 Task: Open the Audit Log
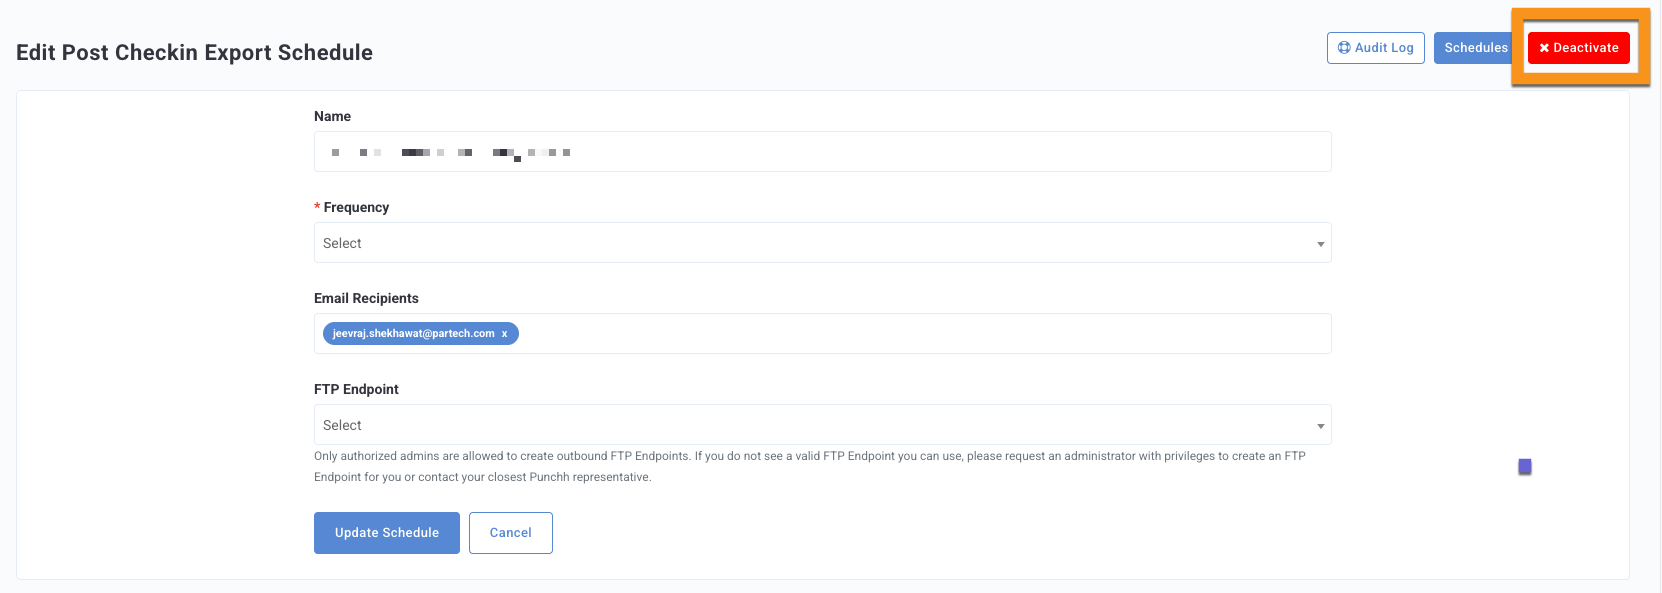coord(1376,48)
